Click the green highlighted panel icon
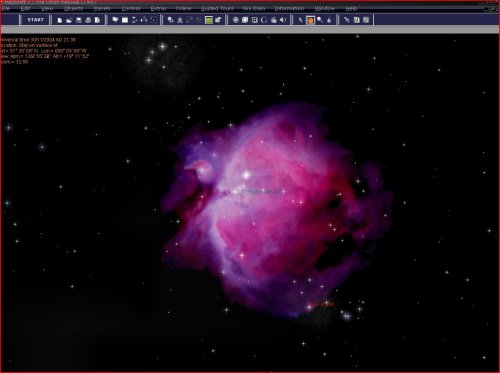 (x=209, y=20)
